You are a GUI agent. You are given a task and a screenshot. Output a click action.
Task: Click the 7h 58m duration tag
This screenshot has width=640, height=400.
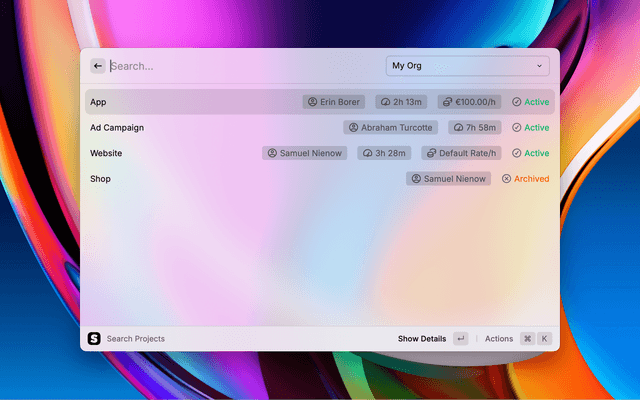click(x=475, y=128)
